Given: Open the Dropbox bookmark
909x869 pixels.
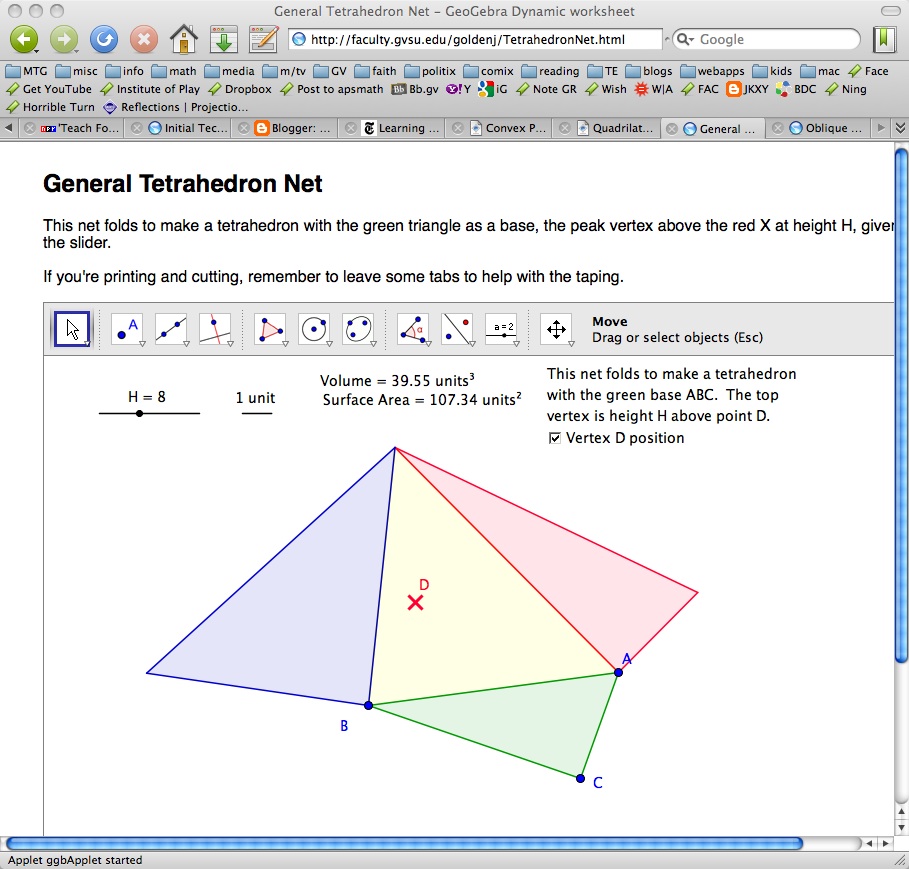Looking at the screenshot, I should point(240,89).
